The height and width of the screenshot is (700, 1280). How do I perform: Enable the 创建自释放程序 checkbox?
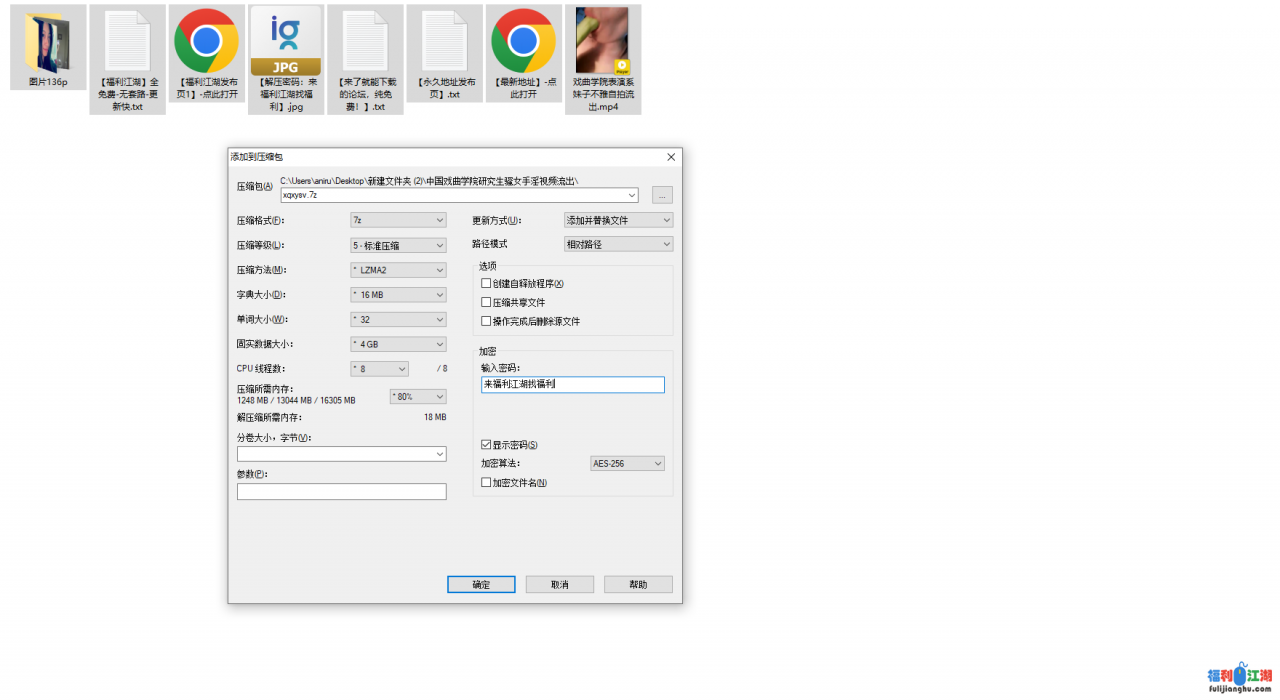pyautogui.click(x=487, y=284)
